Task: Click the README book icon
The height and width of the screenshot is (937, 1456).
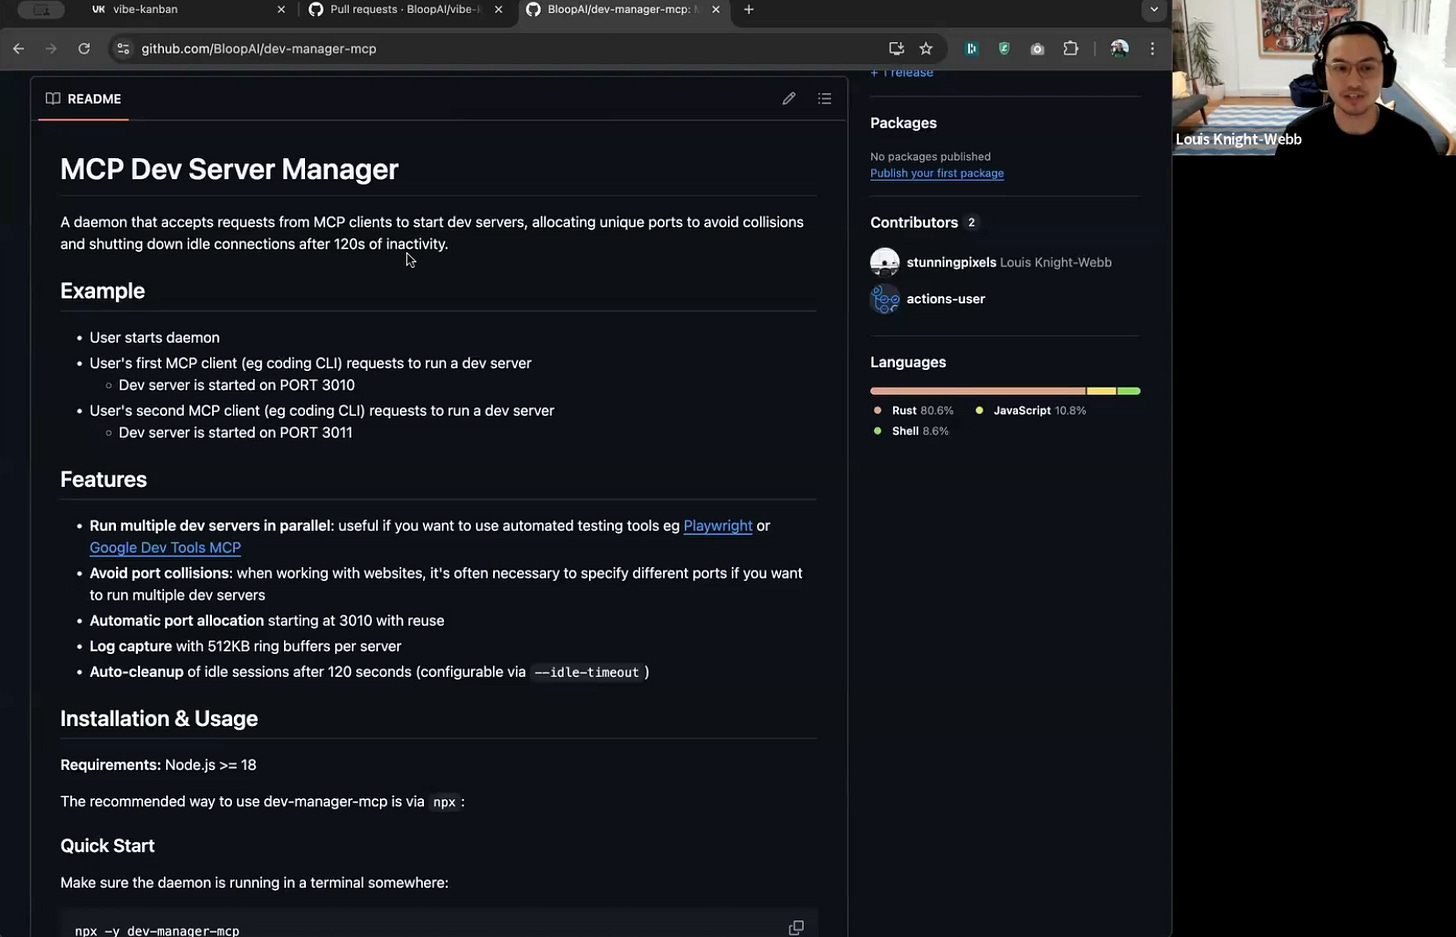Action: (x=53, y=98)
